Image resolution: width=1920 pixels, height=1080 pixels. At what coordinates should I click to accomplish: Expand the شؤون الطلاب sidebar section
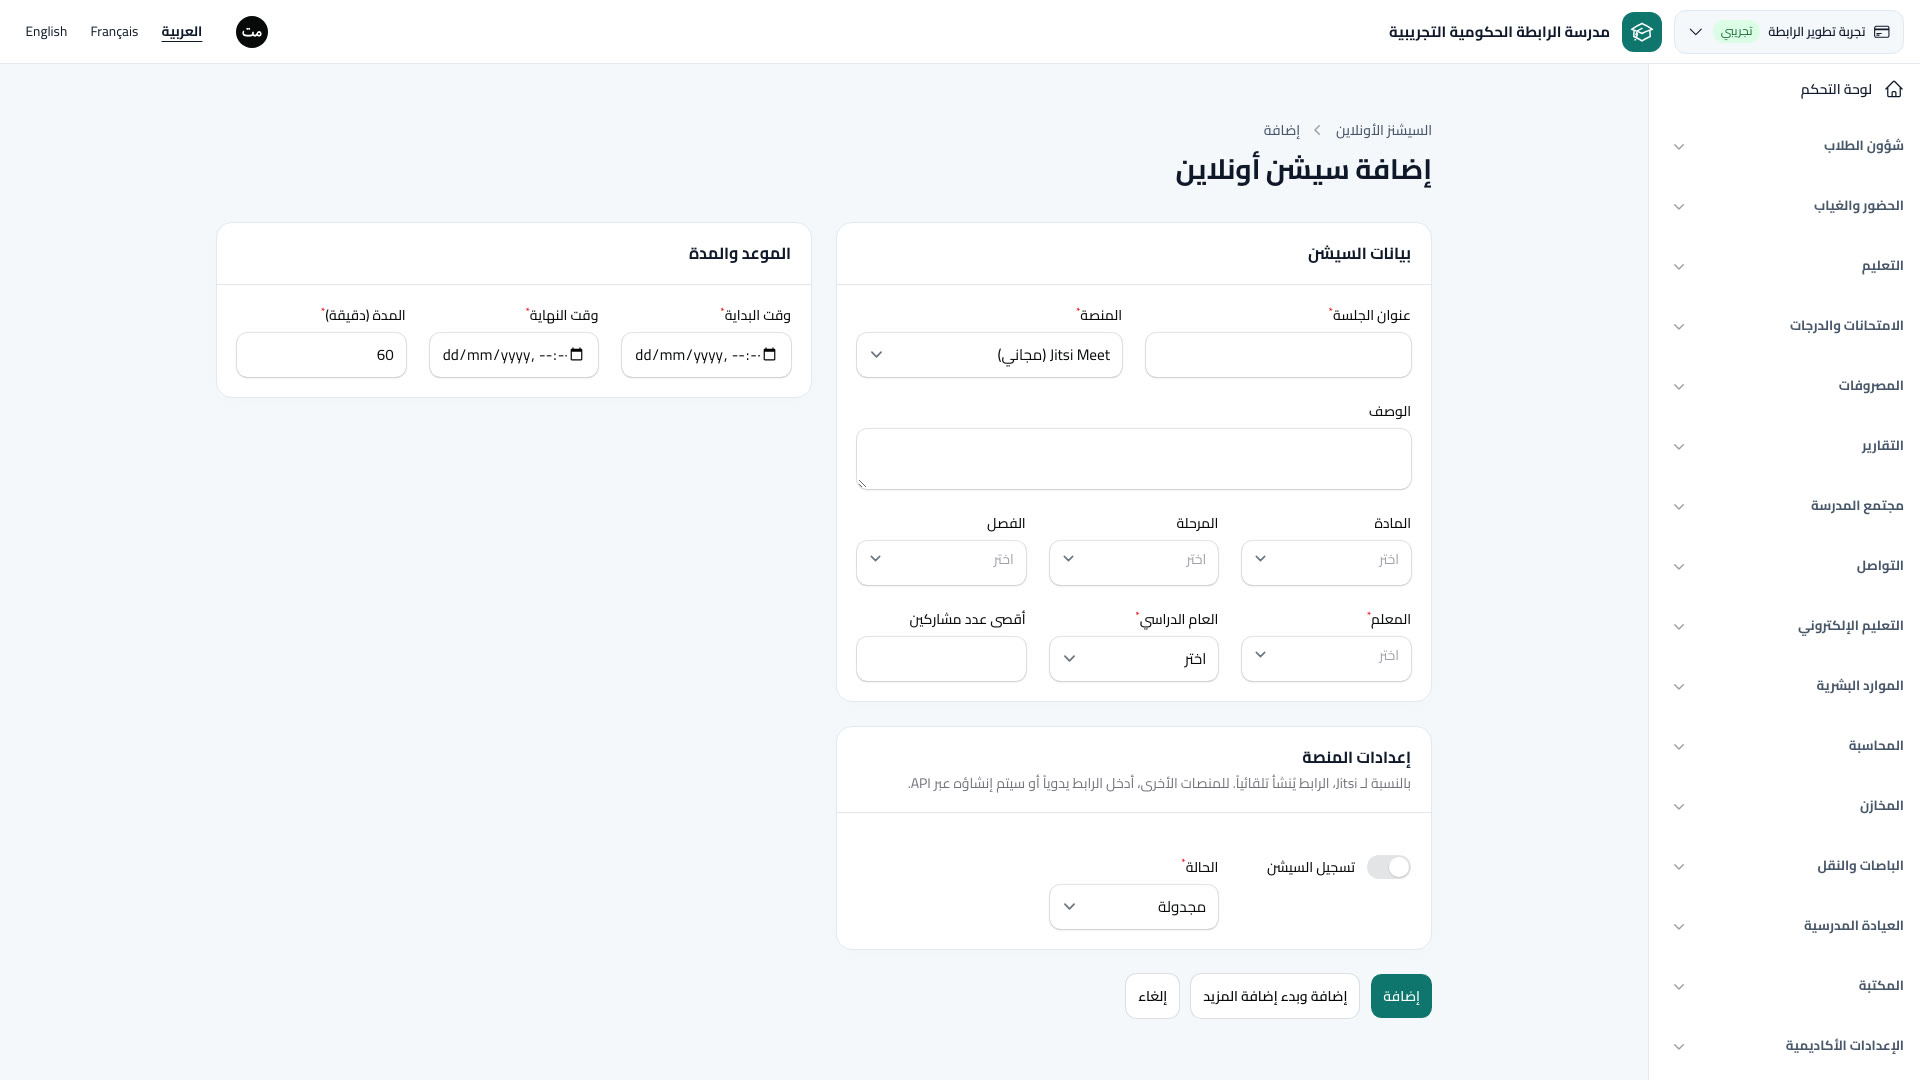coord(1787,146)
